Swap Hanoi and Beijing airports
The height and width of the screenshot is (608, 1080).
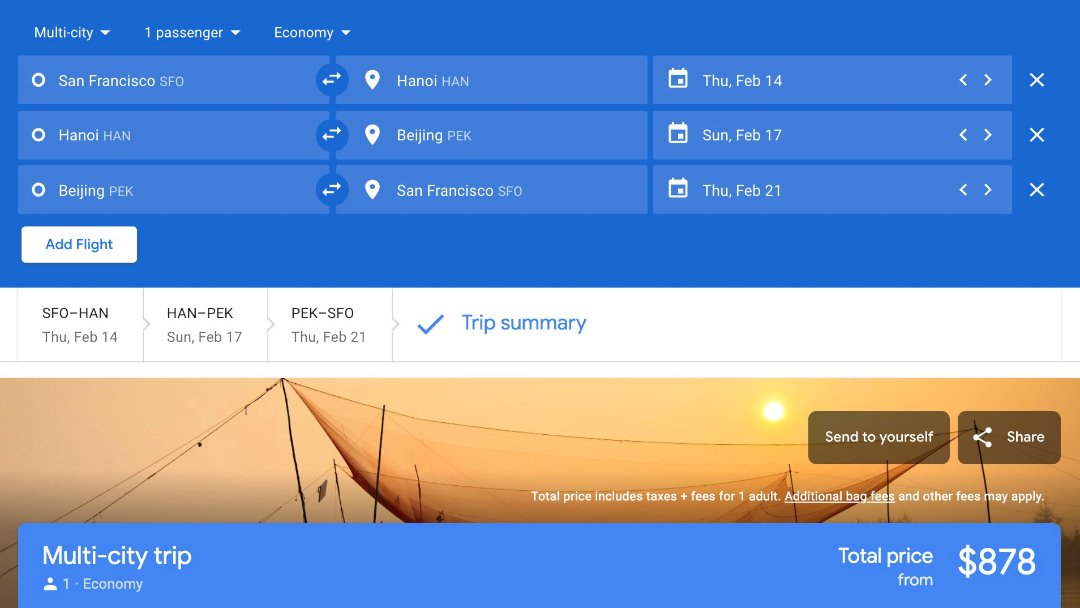coord(332,135)
